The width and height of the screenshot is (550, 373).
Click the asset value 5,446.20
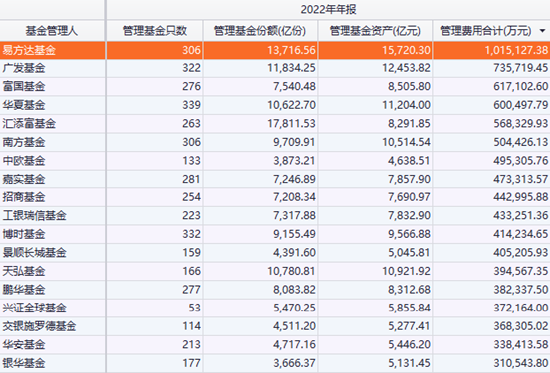(409, 345)
